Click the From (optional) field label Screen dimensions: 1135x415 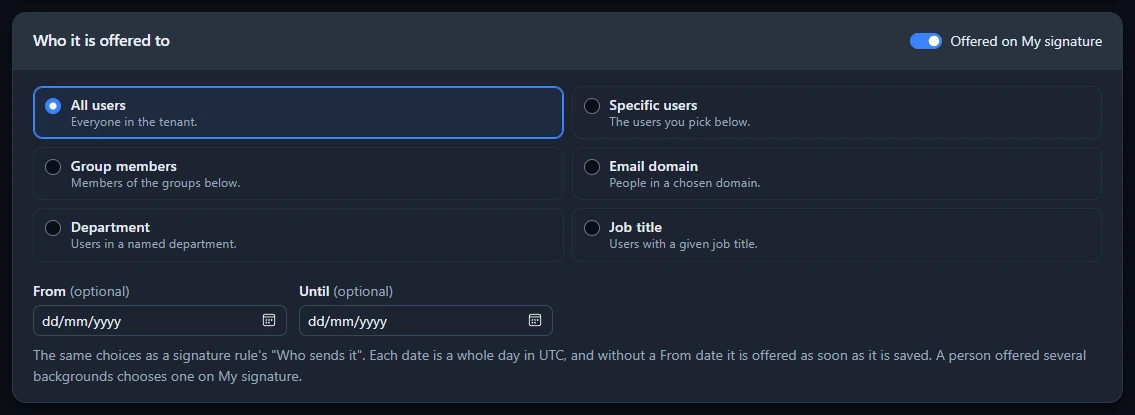81,291
